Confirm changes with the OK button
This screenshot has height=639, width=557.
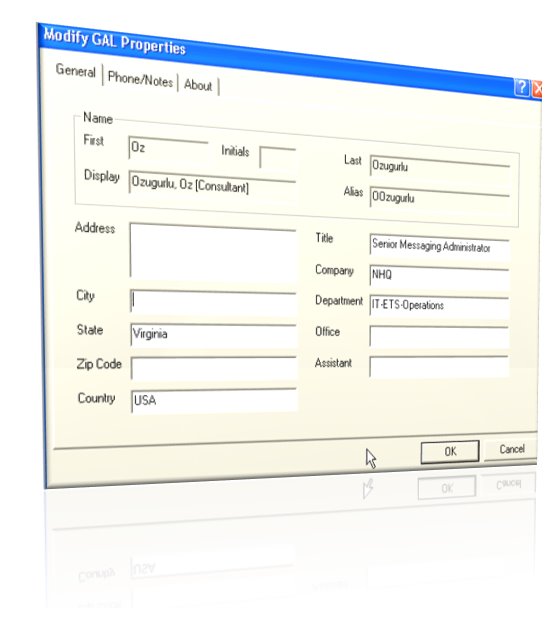tap(450, 452)
